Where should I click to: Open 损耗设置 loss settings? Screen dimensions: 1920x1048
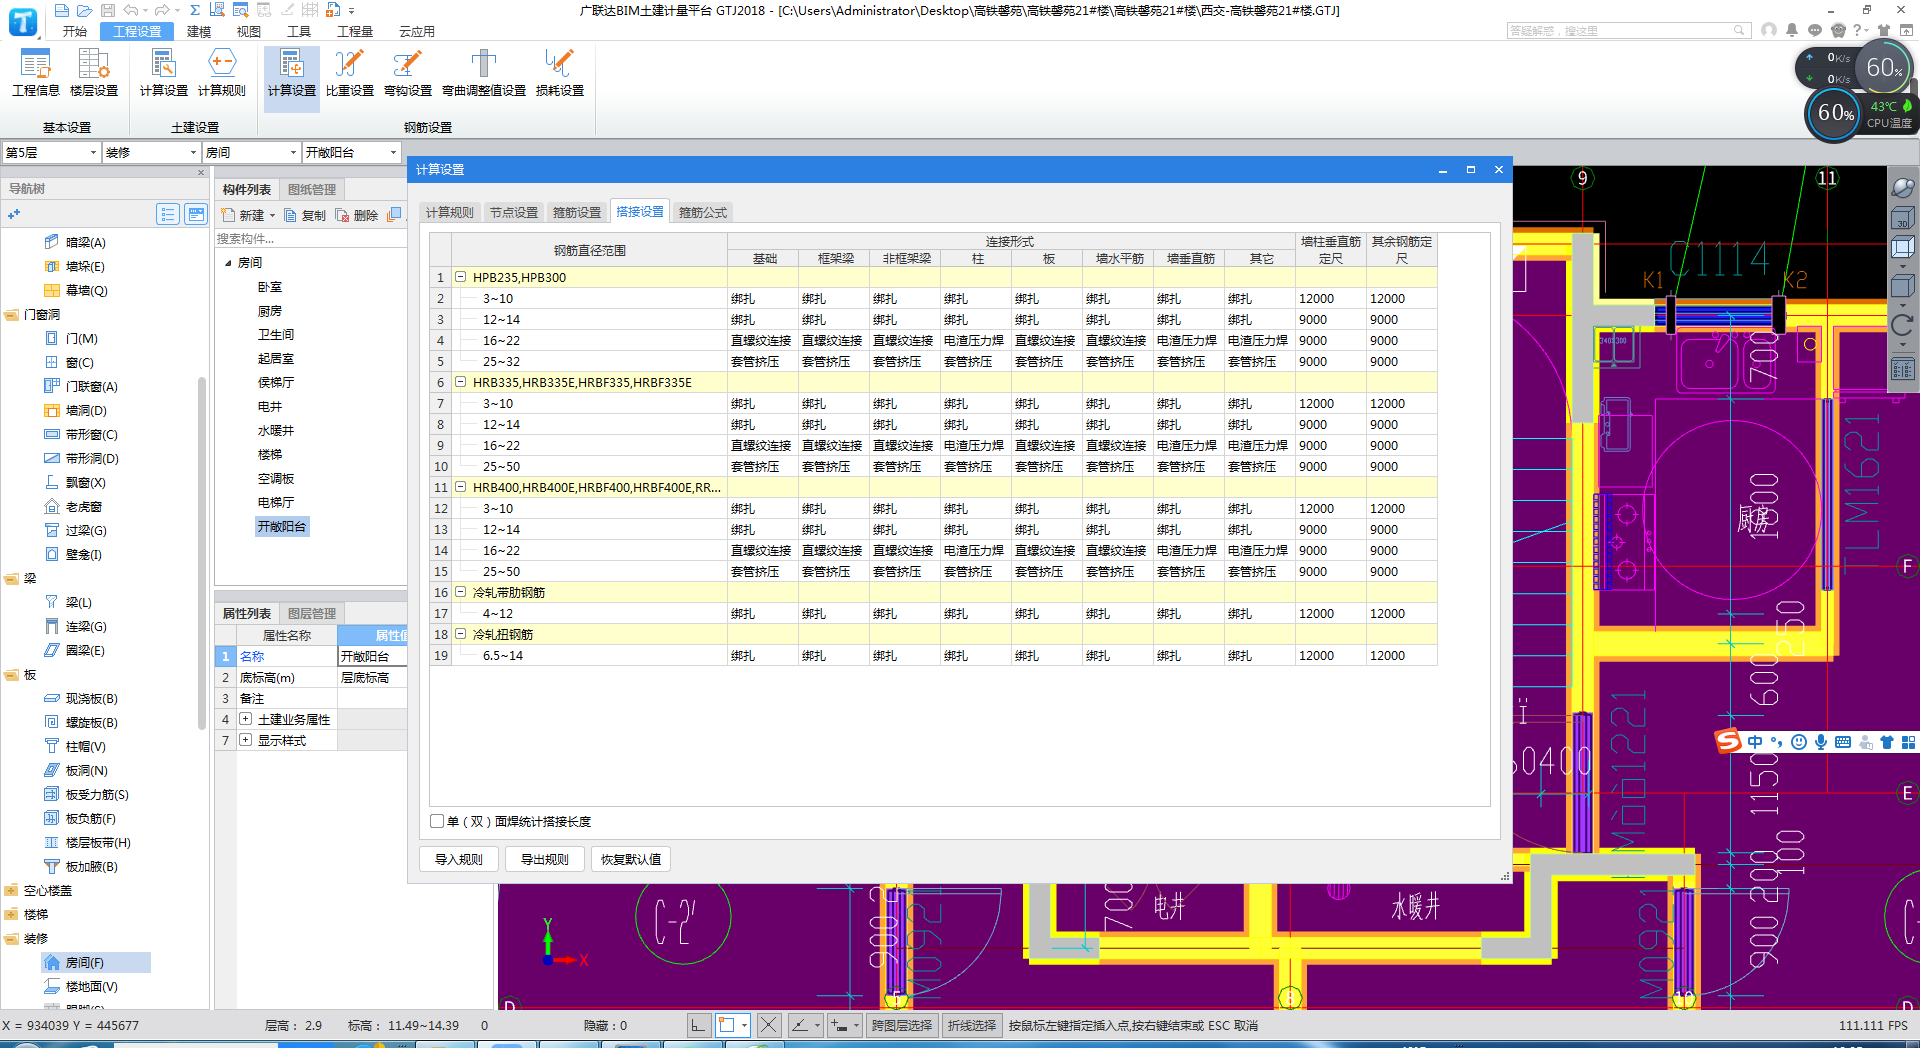(x=559, y=72)
